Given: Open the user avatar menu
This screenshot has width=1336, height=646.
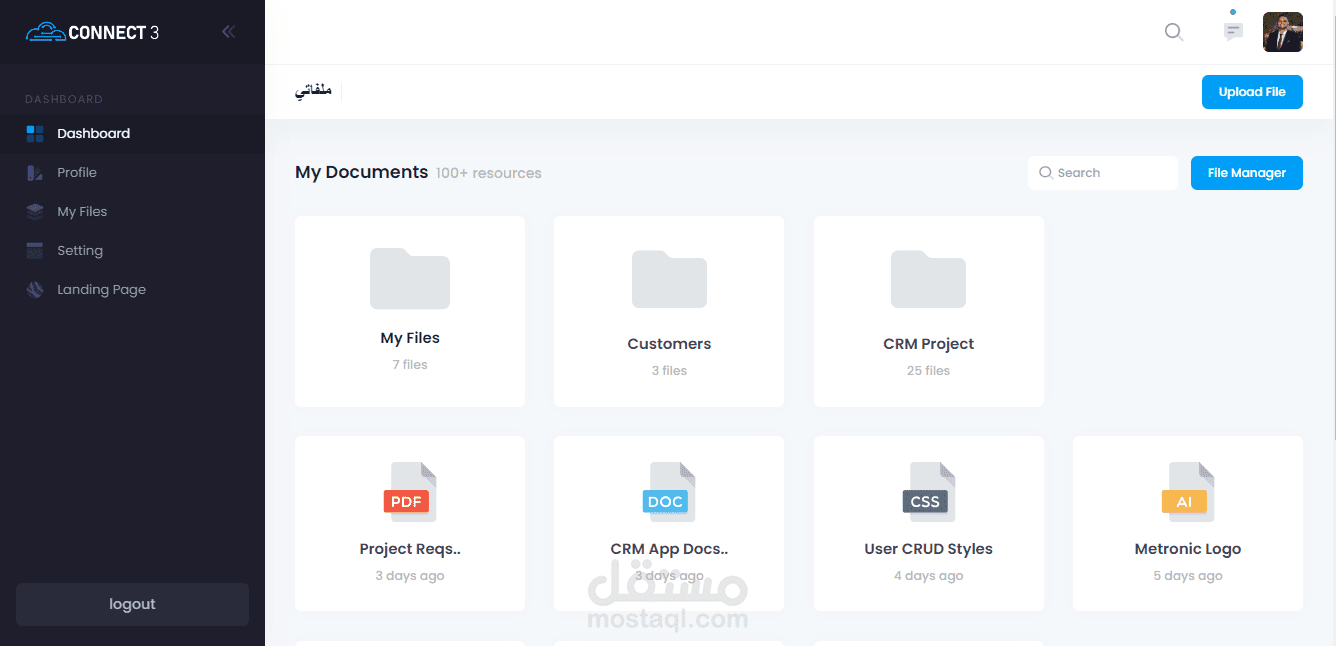Looking at the screenshot, I should click(x=1283, y=32).
